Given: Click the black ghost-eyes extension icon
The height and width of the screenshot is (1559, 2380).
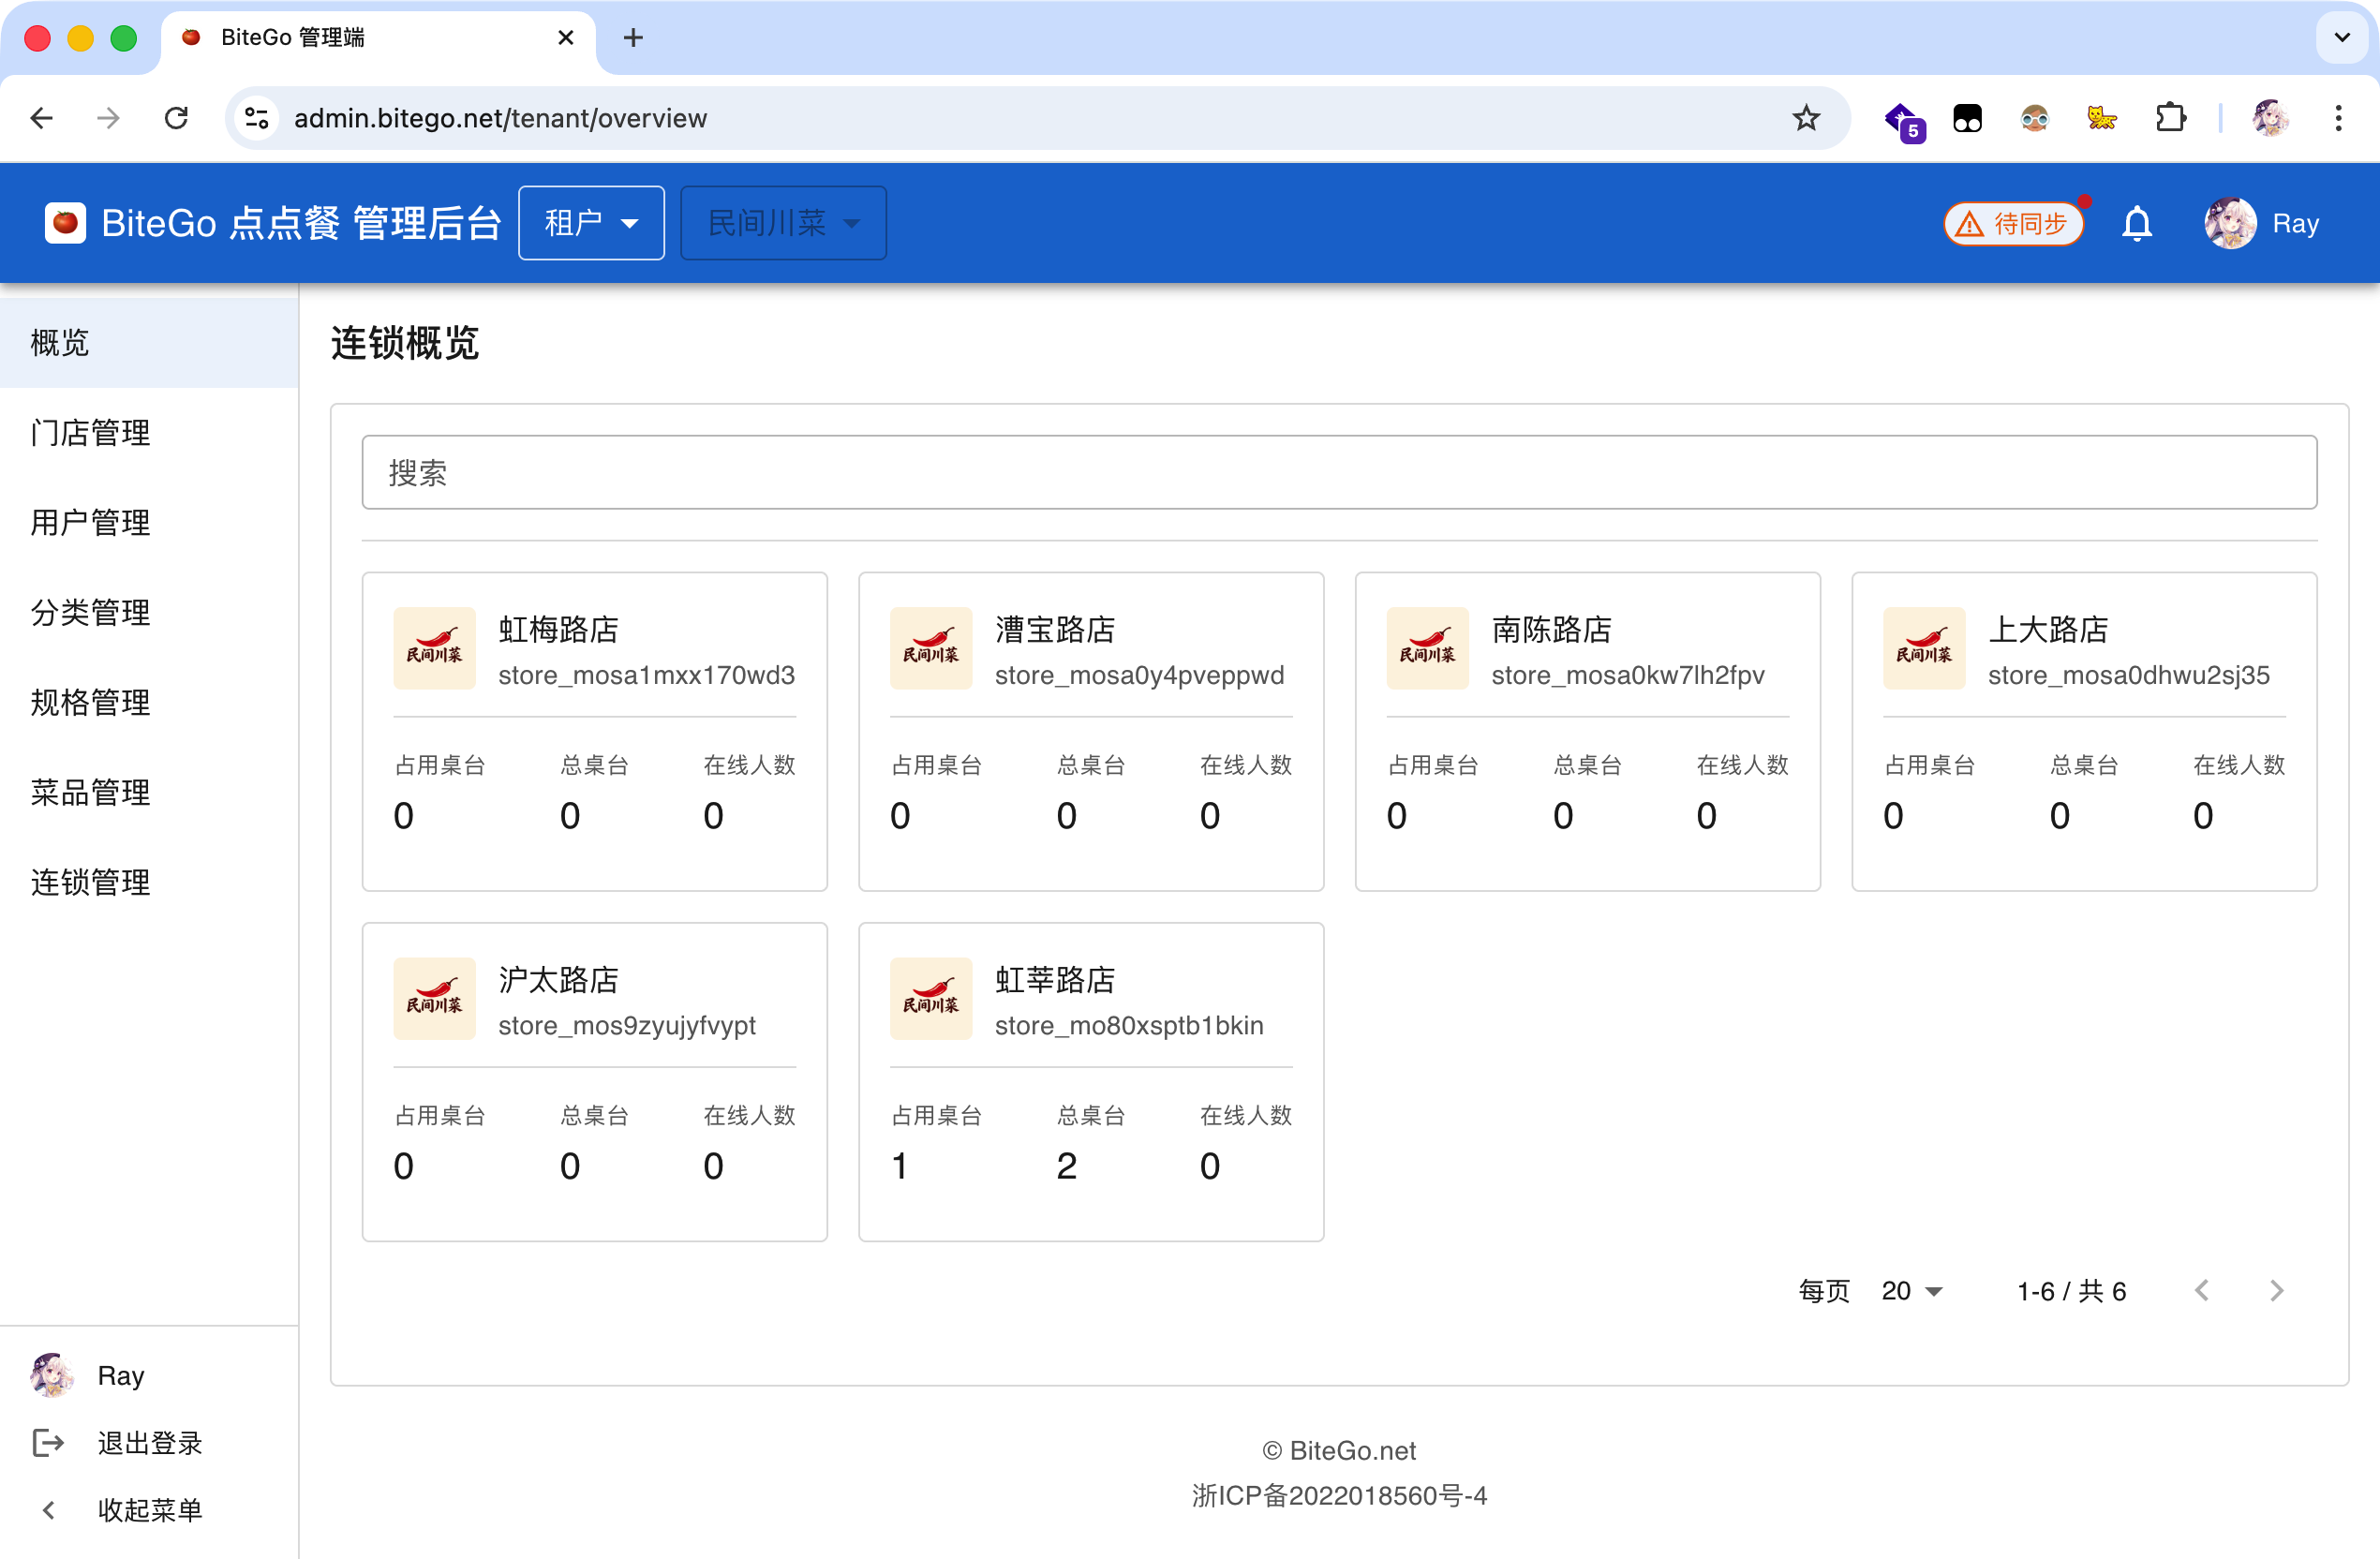Looking at the screenshot, I should coord(1967,118).
